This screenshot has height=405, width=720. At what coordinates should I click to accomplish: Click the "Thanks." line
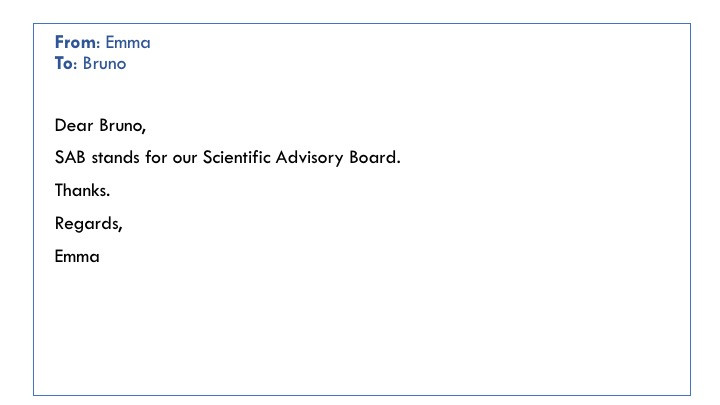point(82,191)
